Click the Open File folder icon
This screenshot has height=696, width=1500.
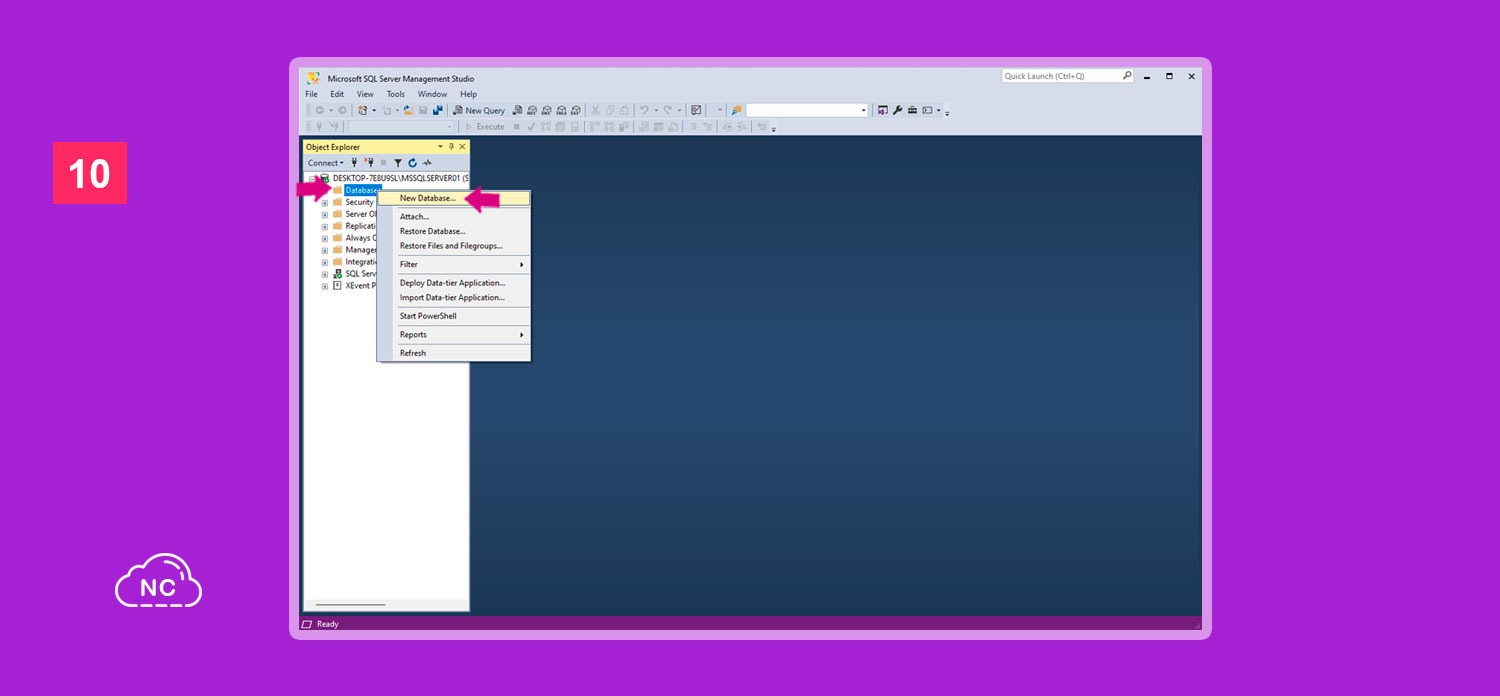(408, 110)
